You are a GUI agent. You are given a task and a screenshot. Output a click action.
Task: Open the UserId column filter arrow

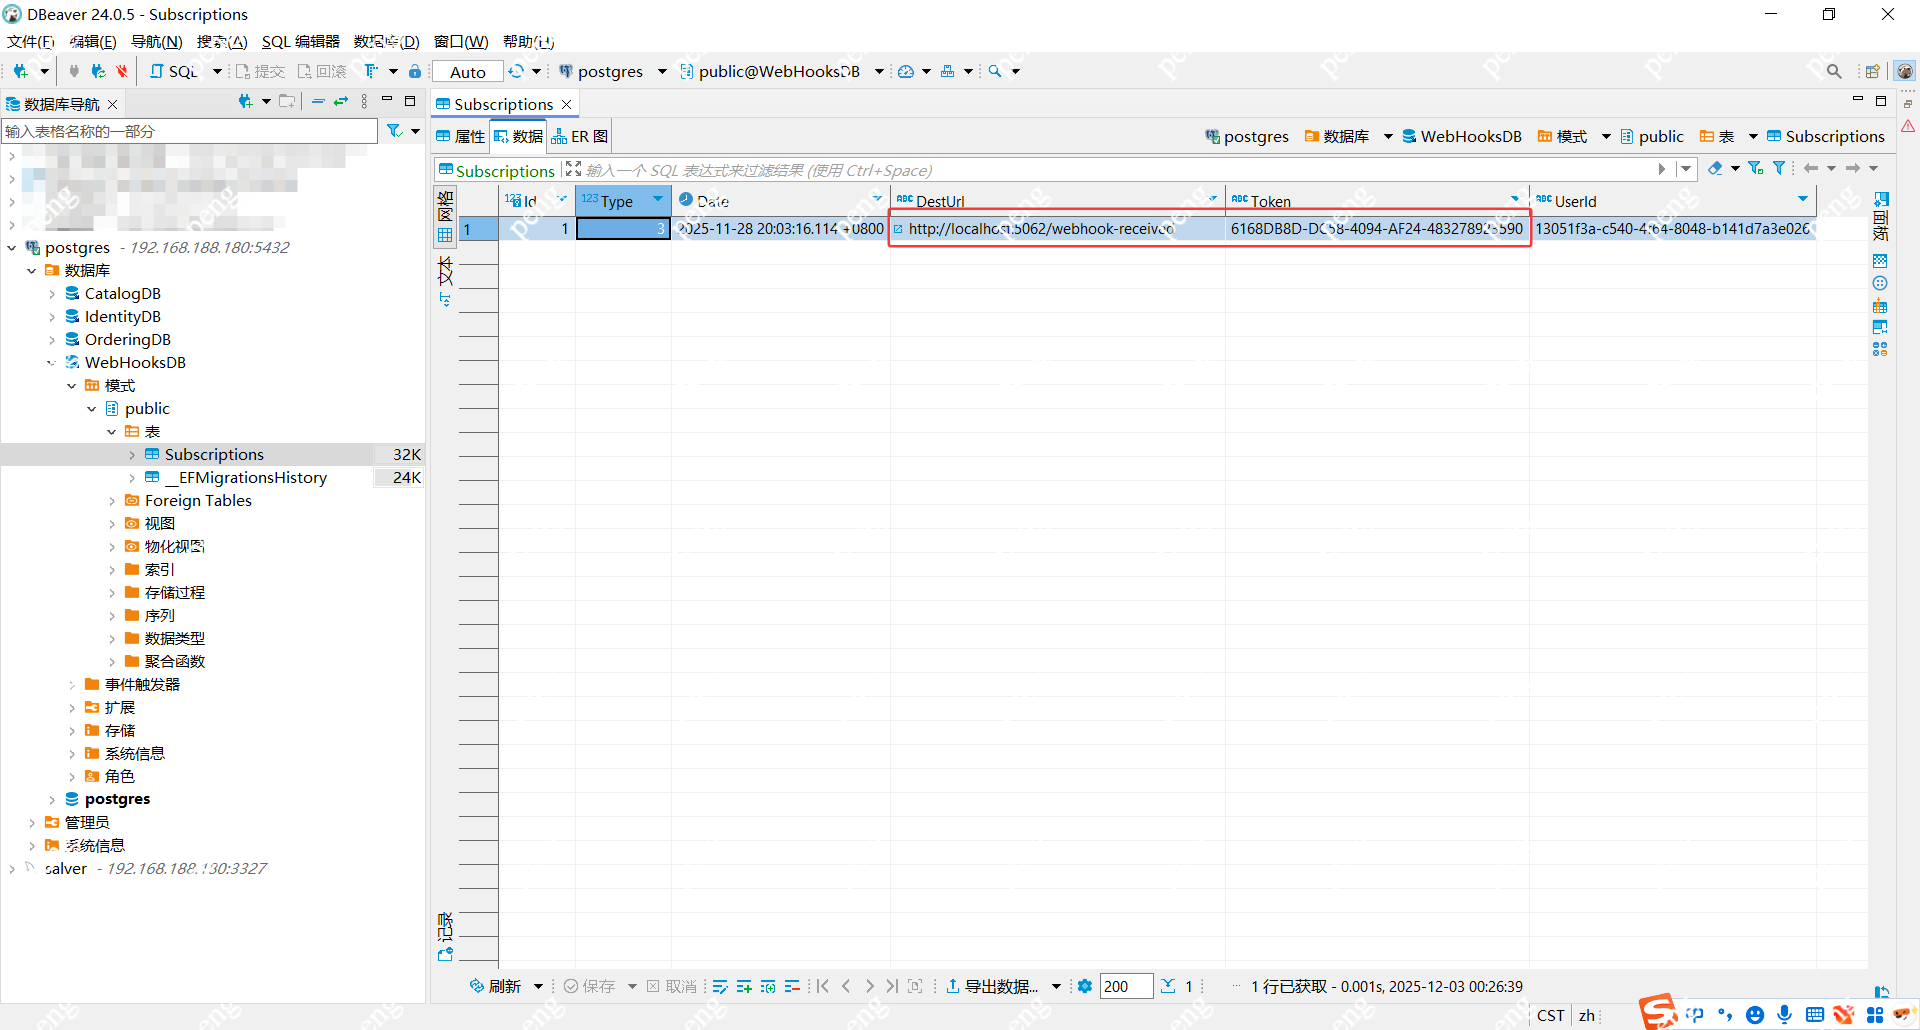[1803, 200]
